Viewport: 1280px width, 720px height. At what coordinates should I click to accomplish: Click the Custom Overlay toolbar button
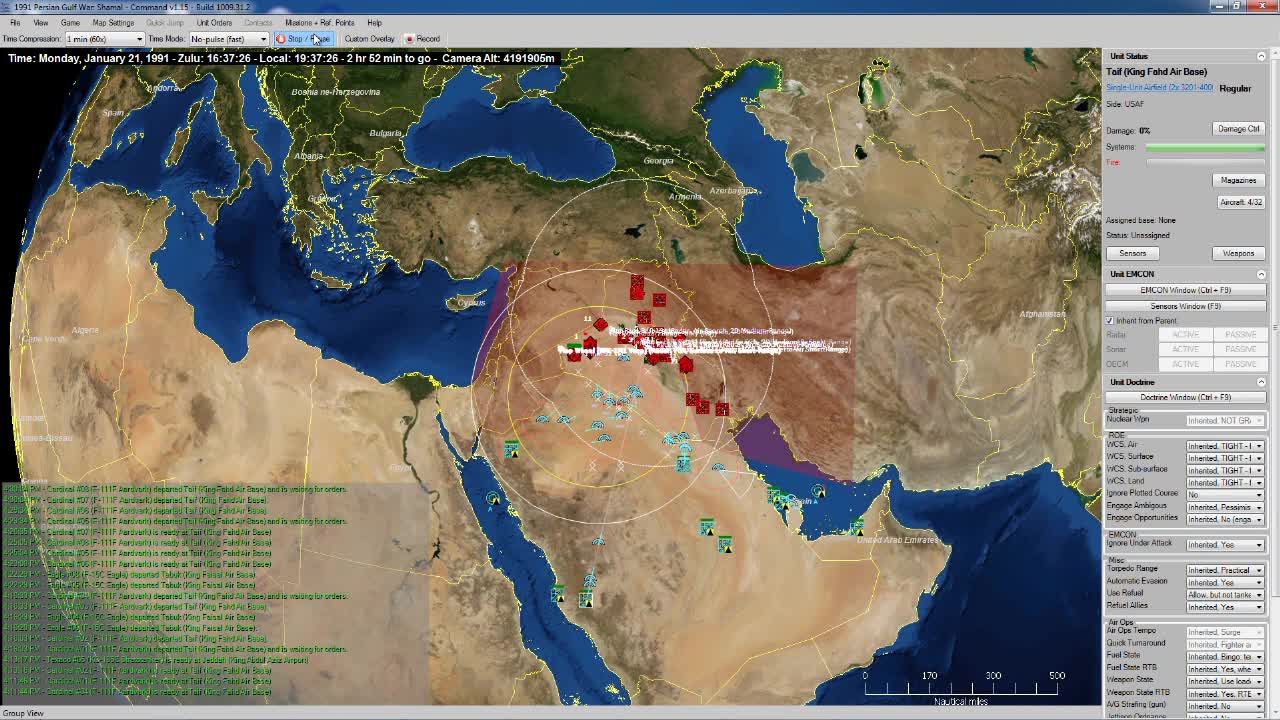pyautogui.click(x=369, y=39)
